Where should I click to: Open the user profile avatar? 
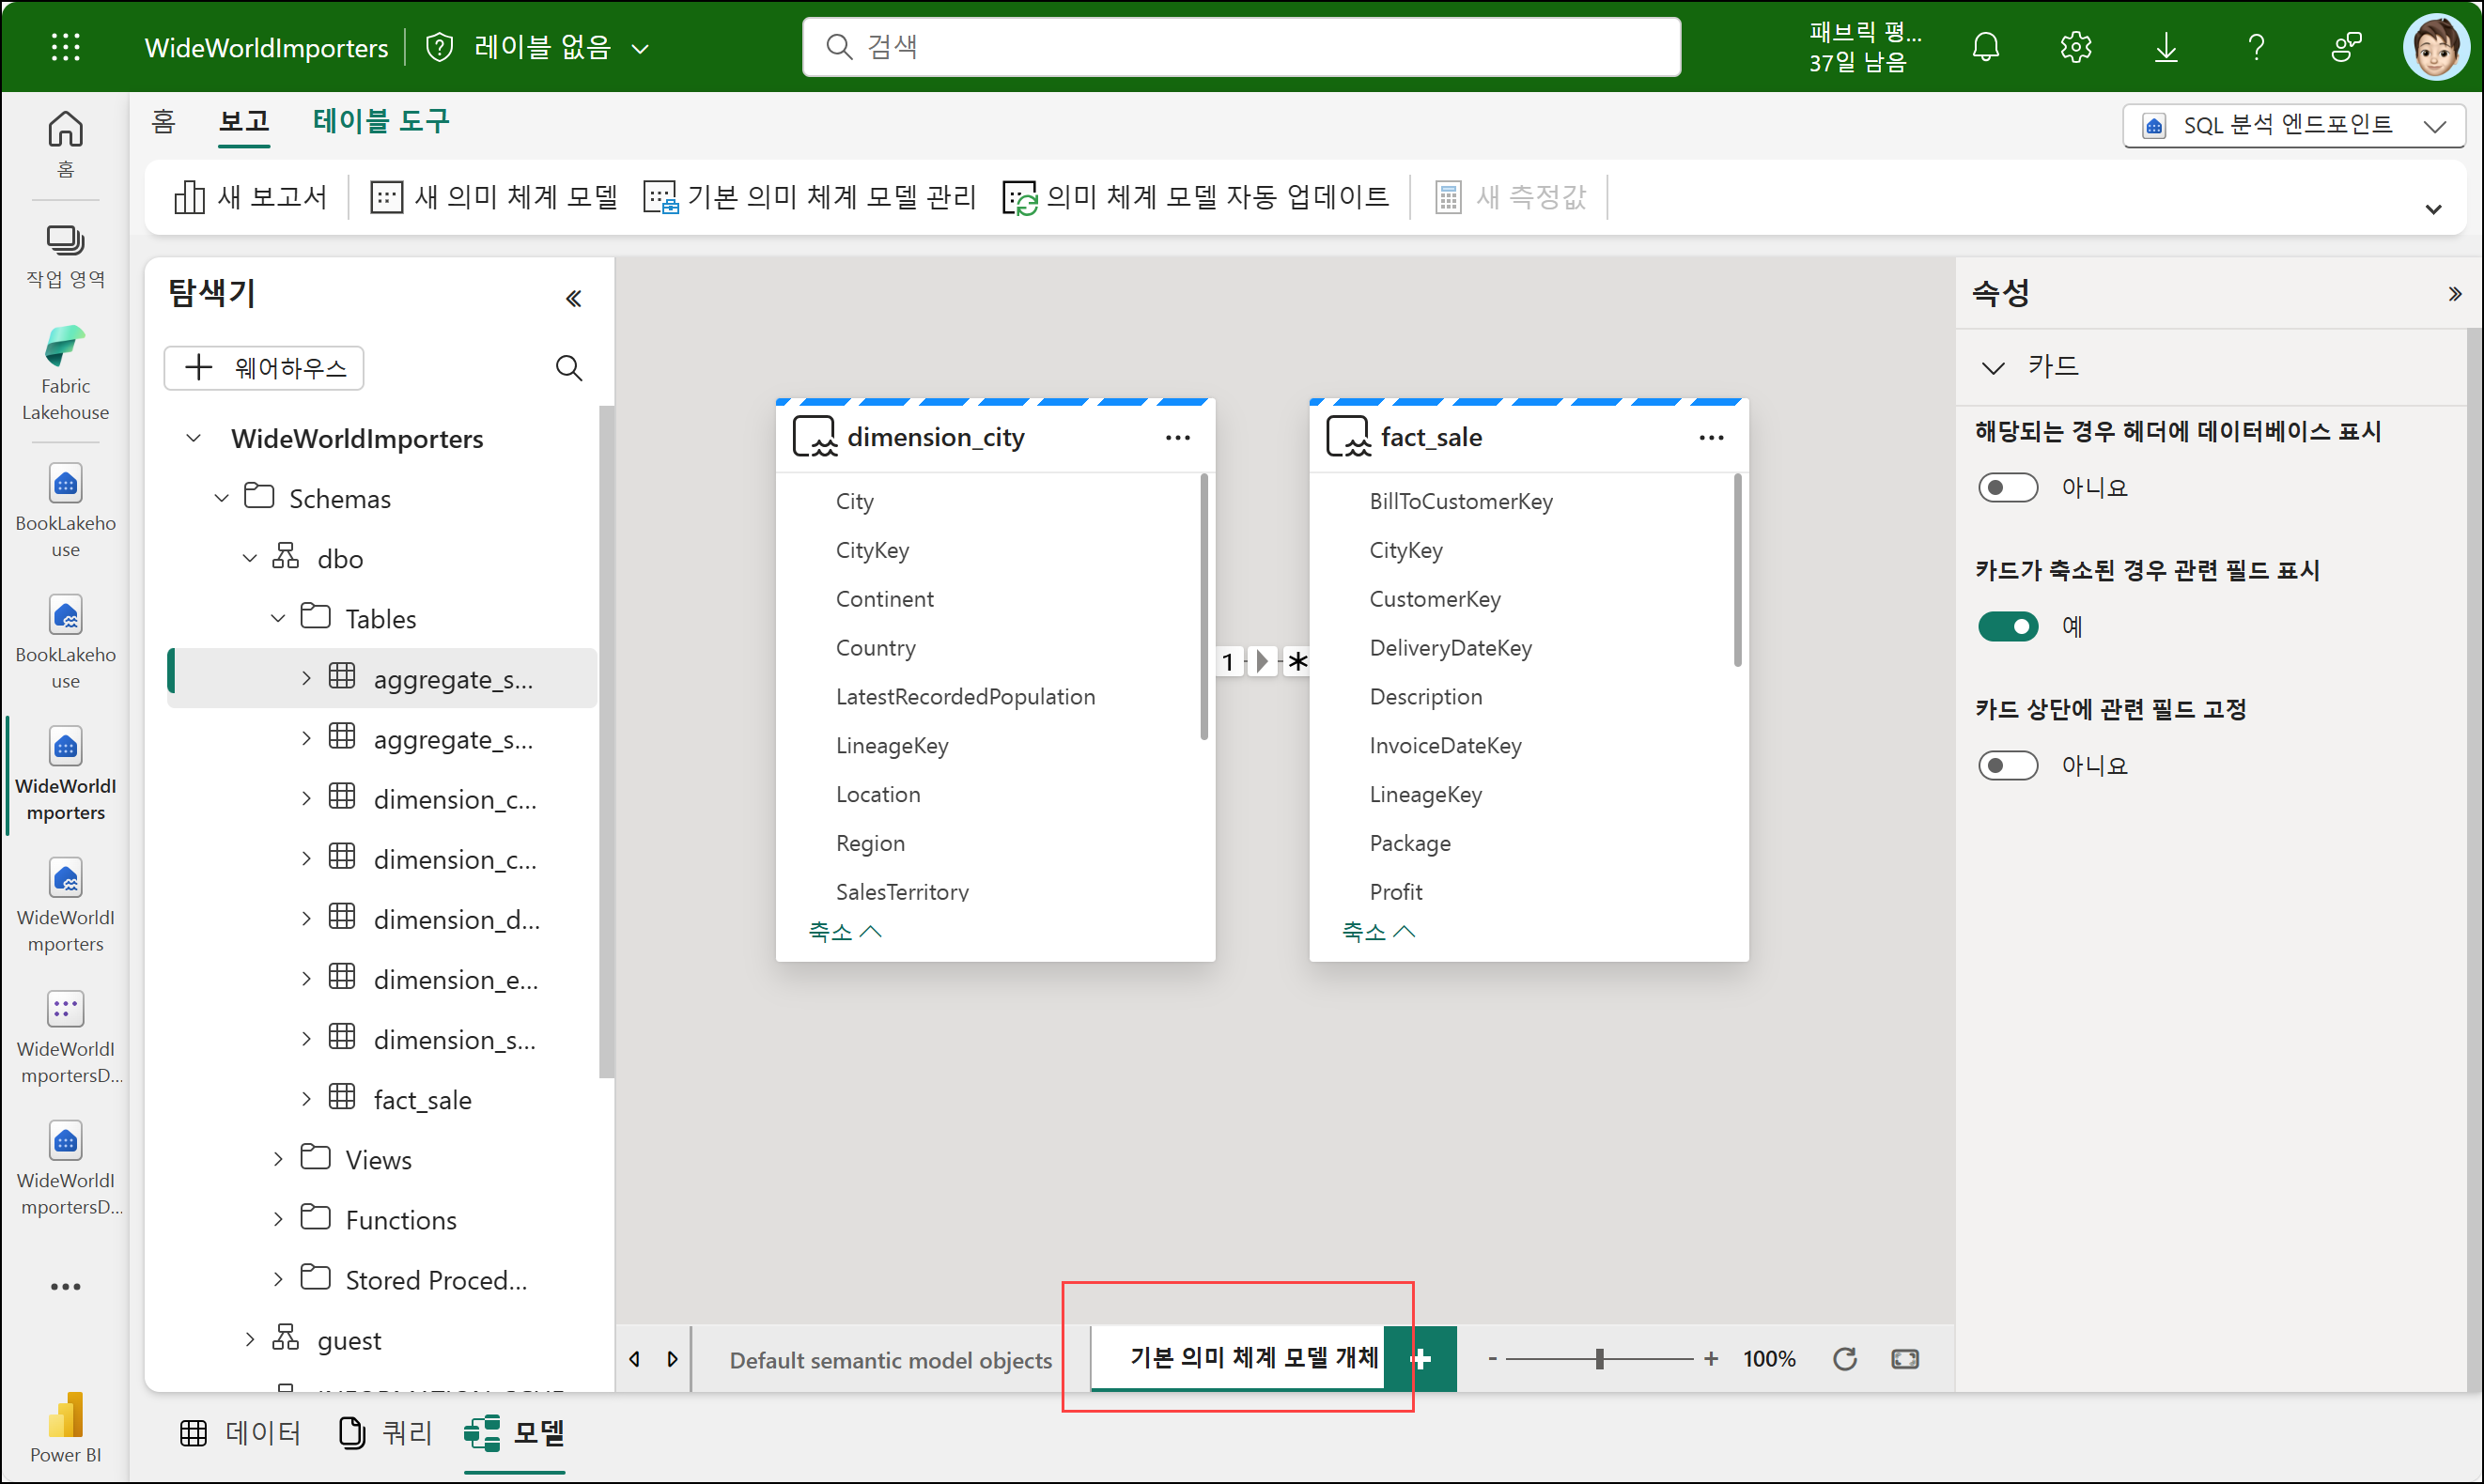[x=2436, y=47]
